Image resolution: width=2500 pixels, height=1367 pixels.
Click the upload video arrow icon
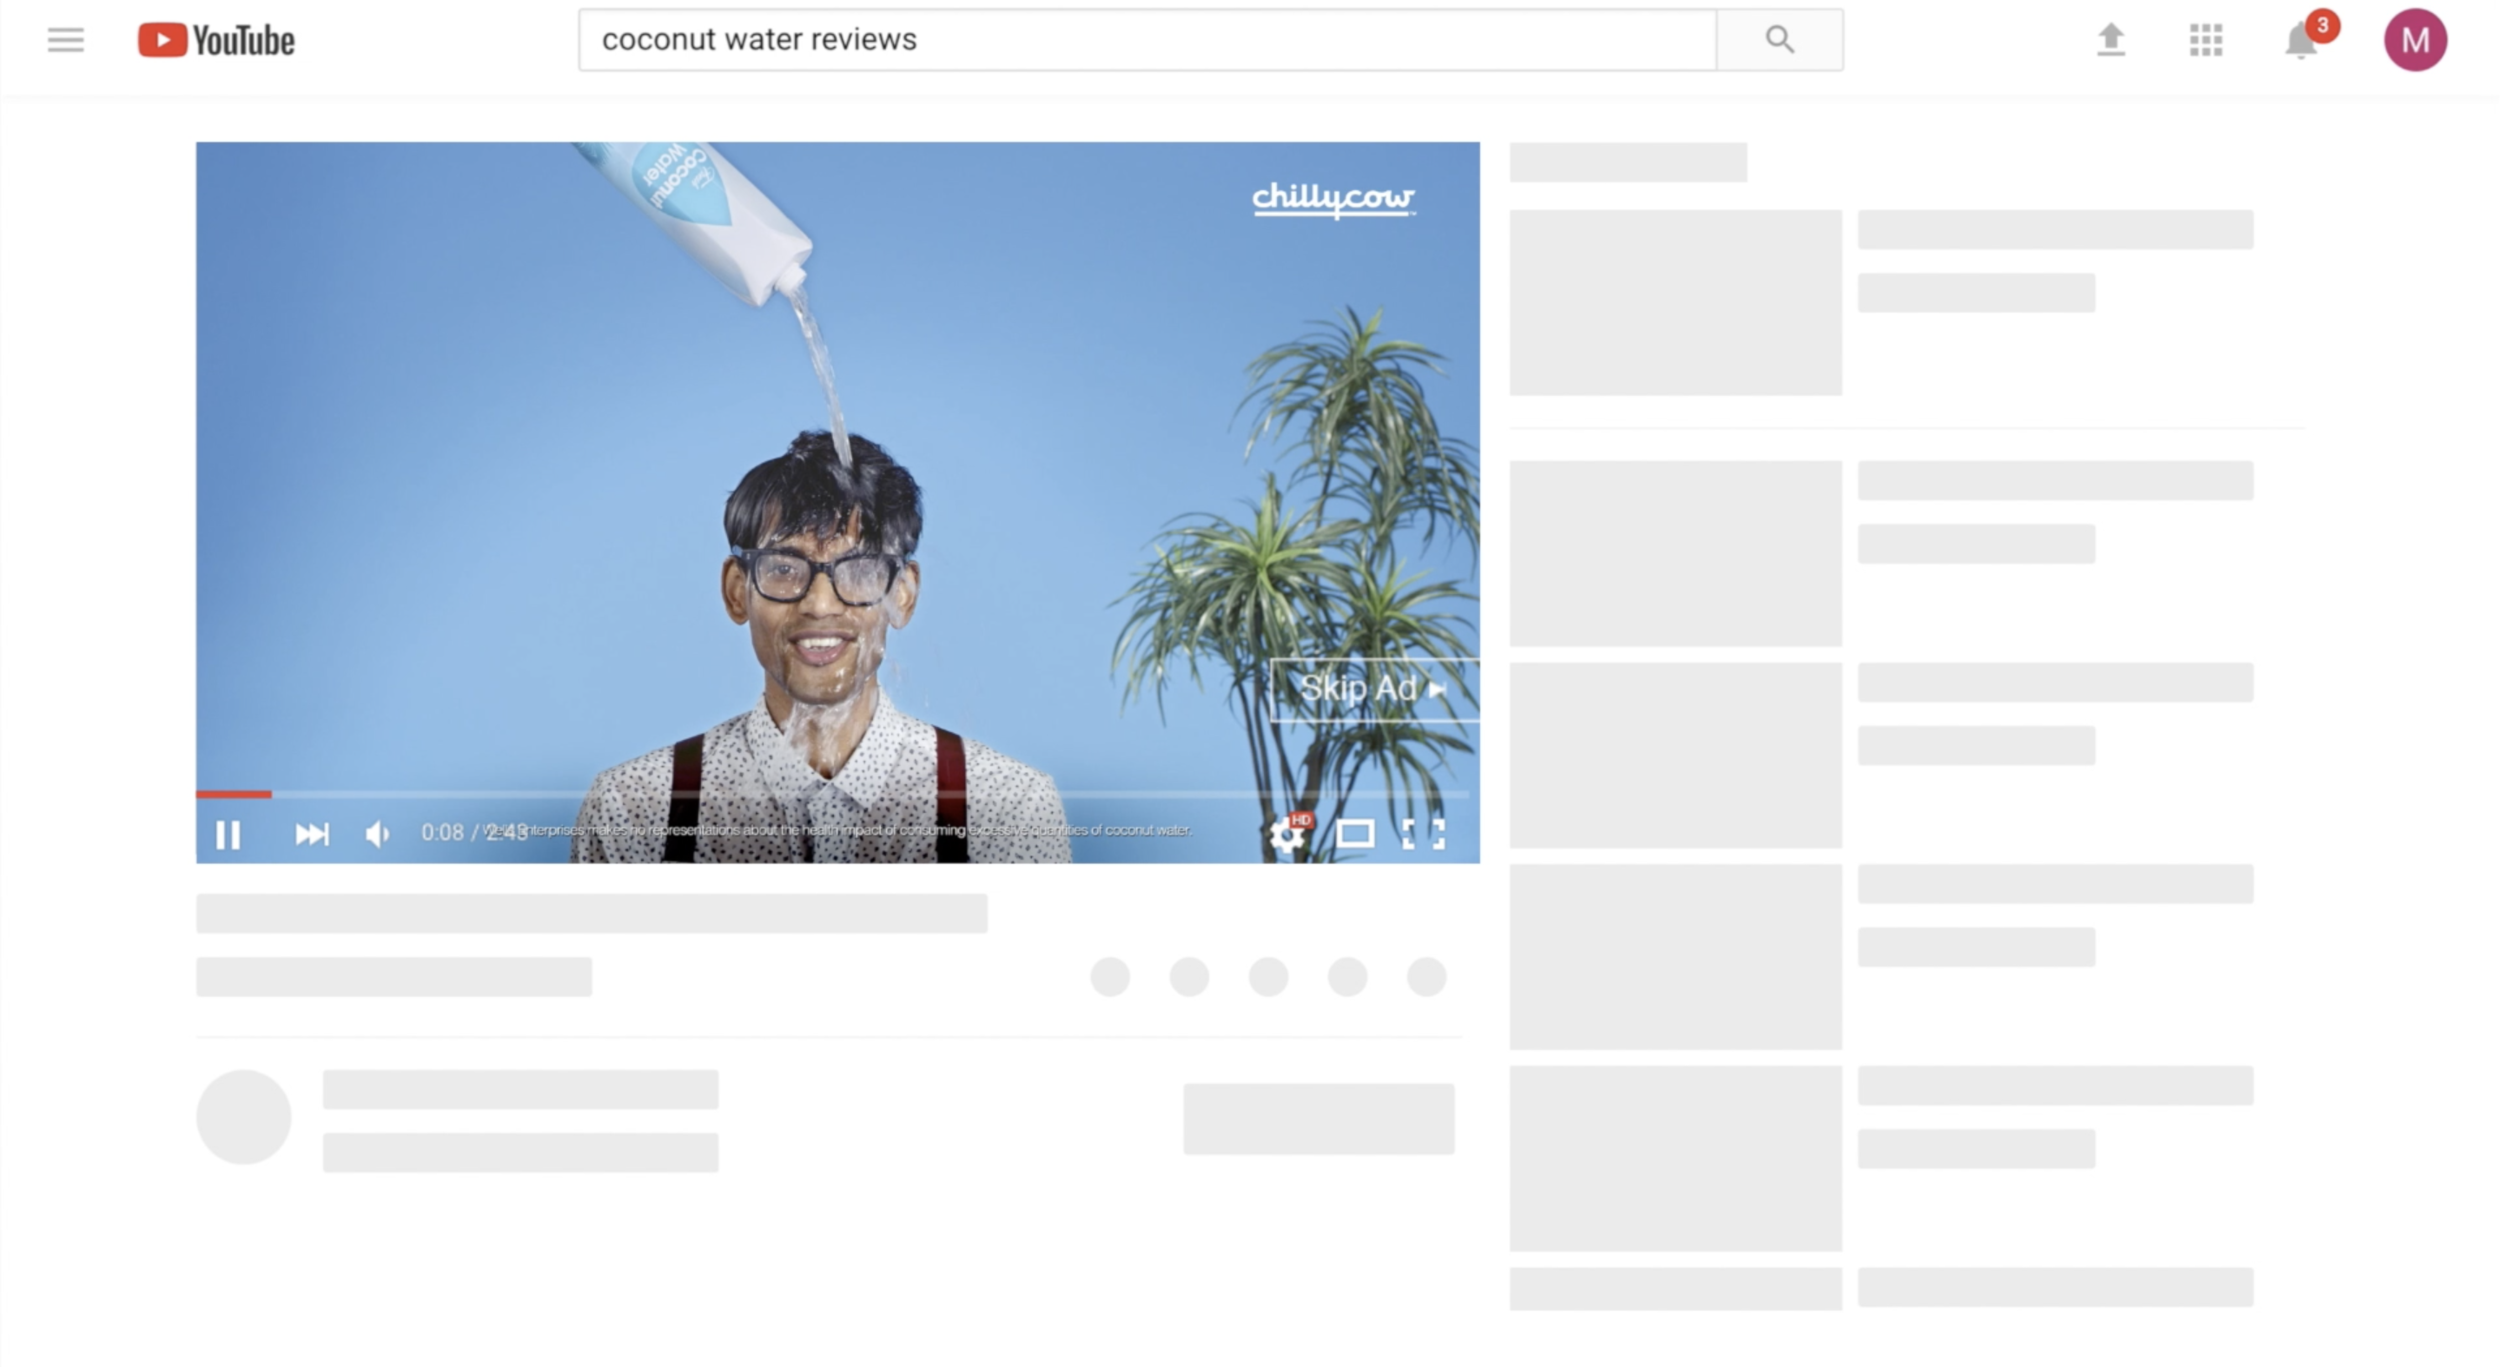pyautogui.click(x=2110, y=40)
